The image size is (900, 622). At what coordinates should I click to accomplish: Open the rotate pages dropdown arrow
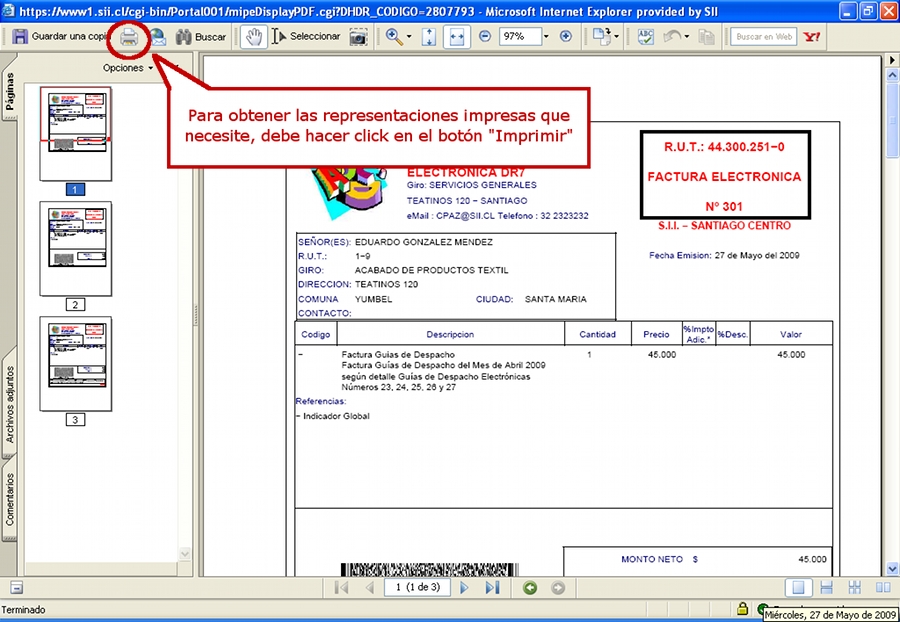coord(616,37)
